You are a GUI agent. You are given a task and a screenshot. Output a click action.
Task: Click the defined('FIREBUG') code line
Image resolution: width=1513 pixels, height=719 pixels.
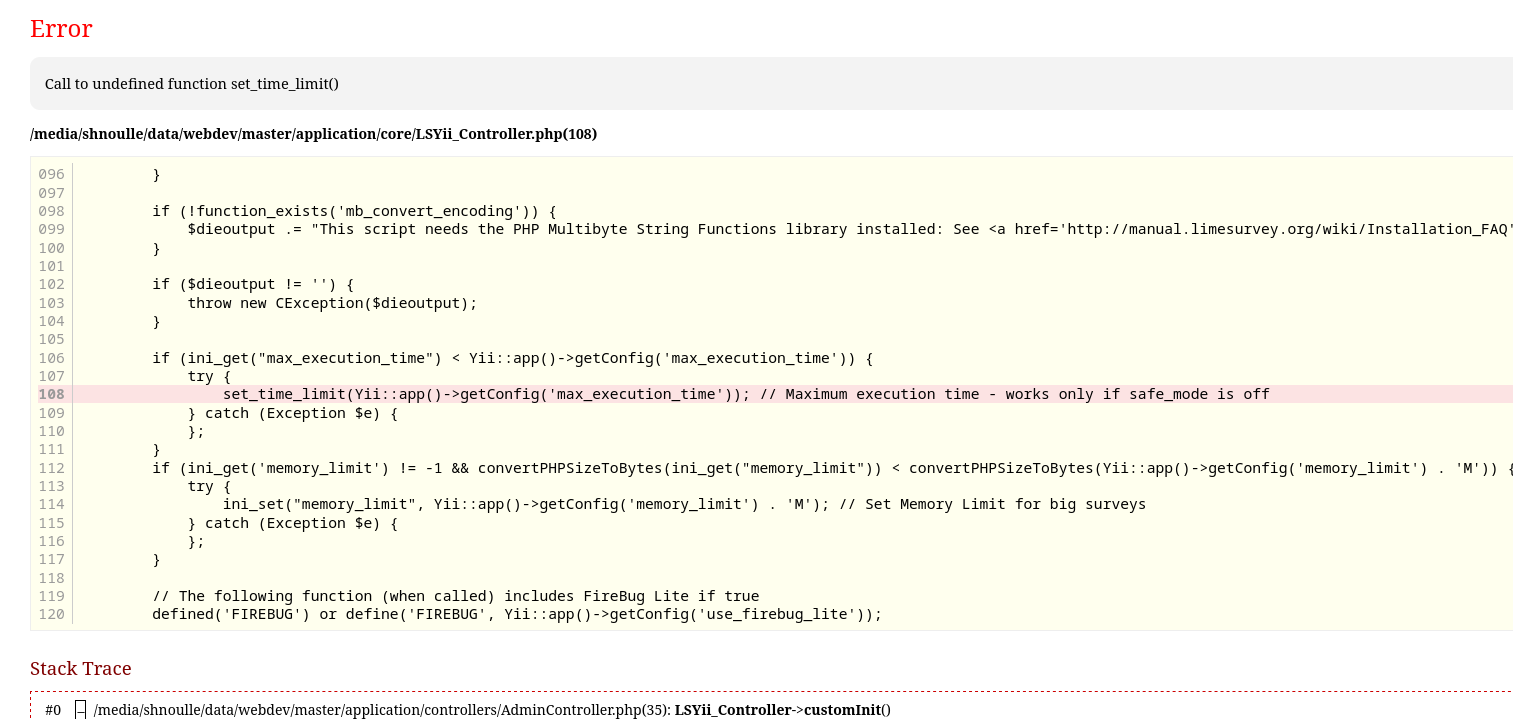pos(516,614)
